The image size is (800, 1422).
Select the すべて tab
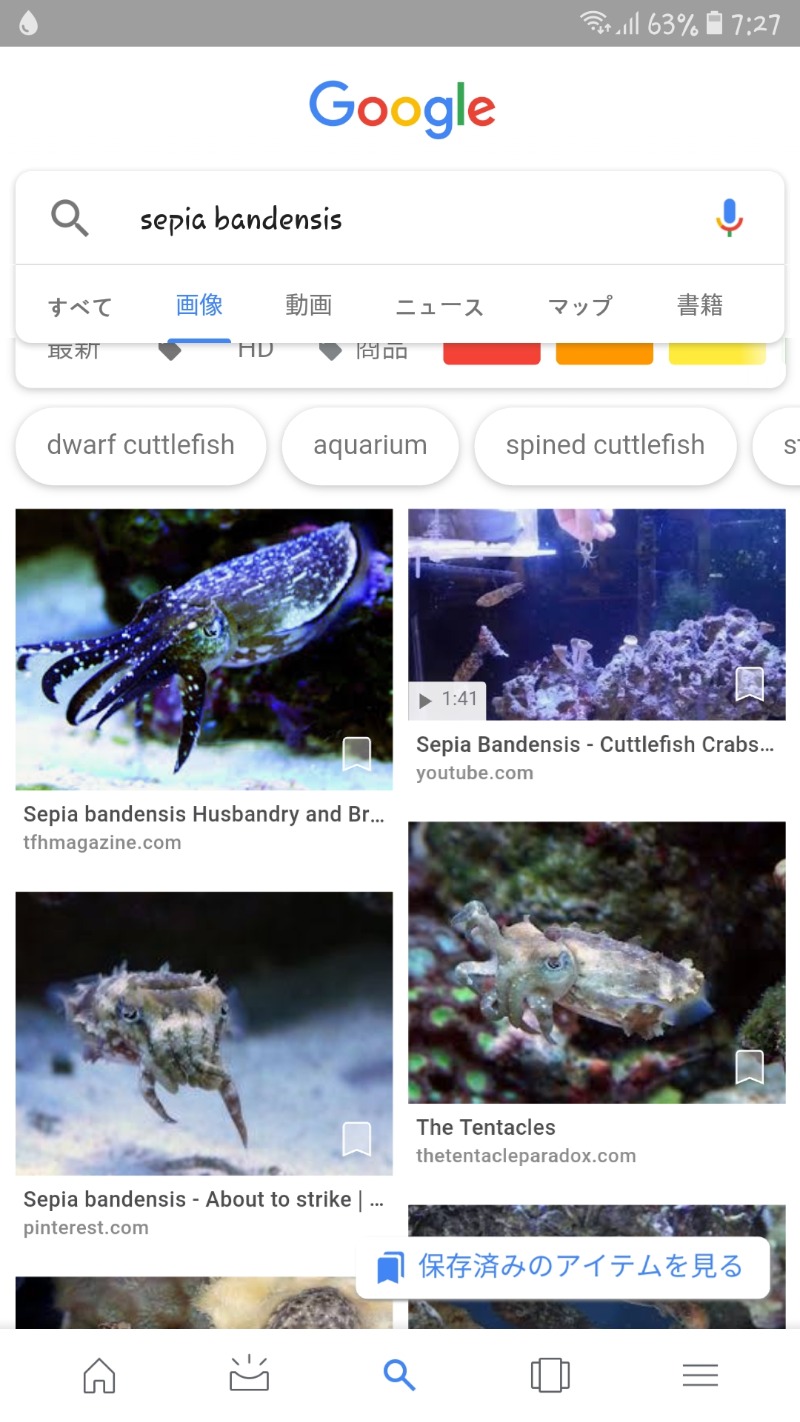coord(80,306)
